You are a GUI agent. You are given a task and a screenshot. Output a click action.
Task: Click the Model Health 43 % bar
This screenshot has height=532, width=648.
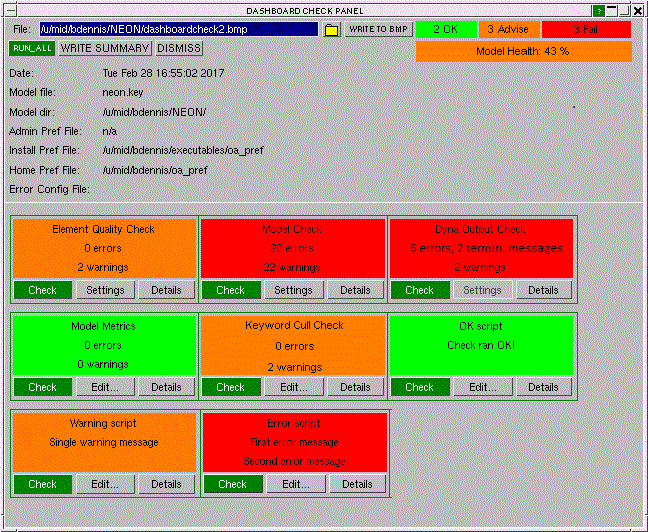coord(523,51)
